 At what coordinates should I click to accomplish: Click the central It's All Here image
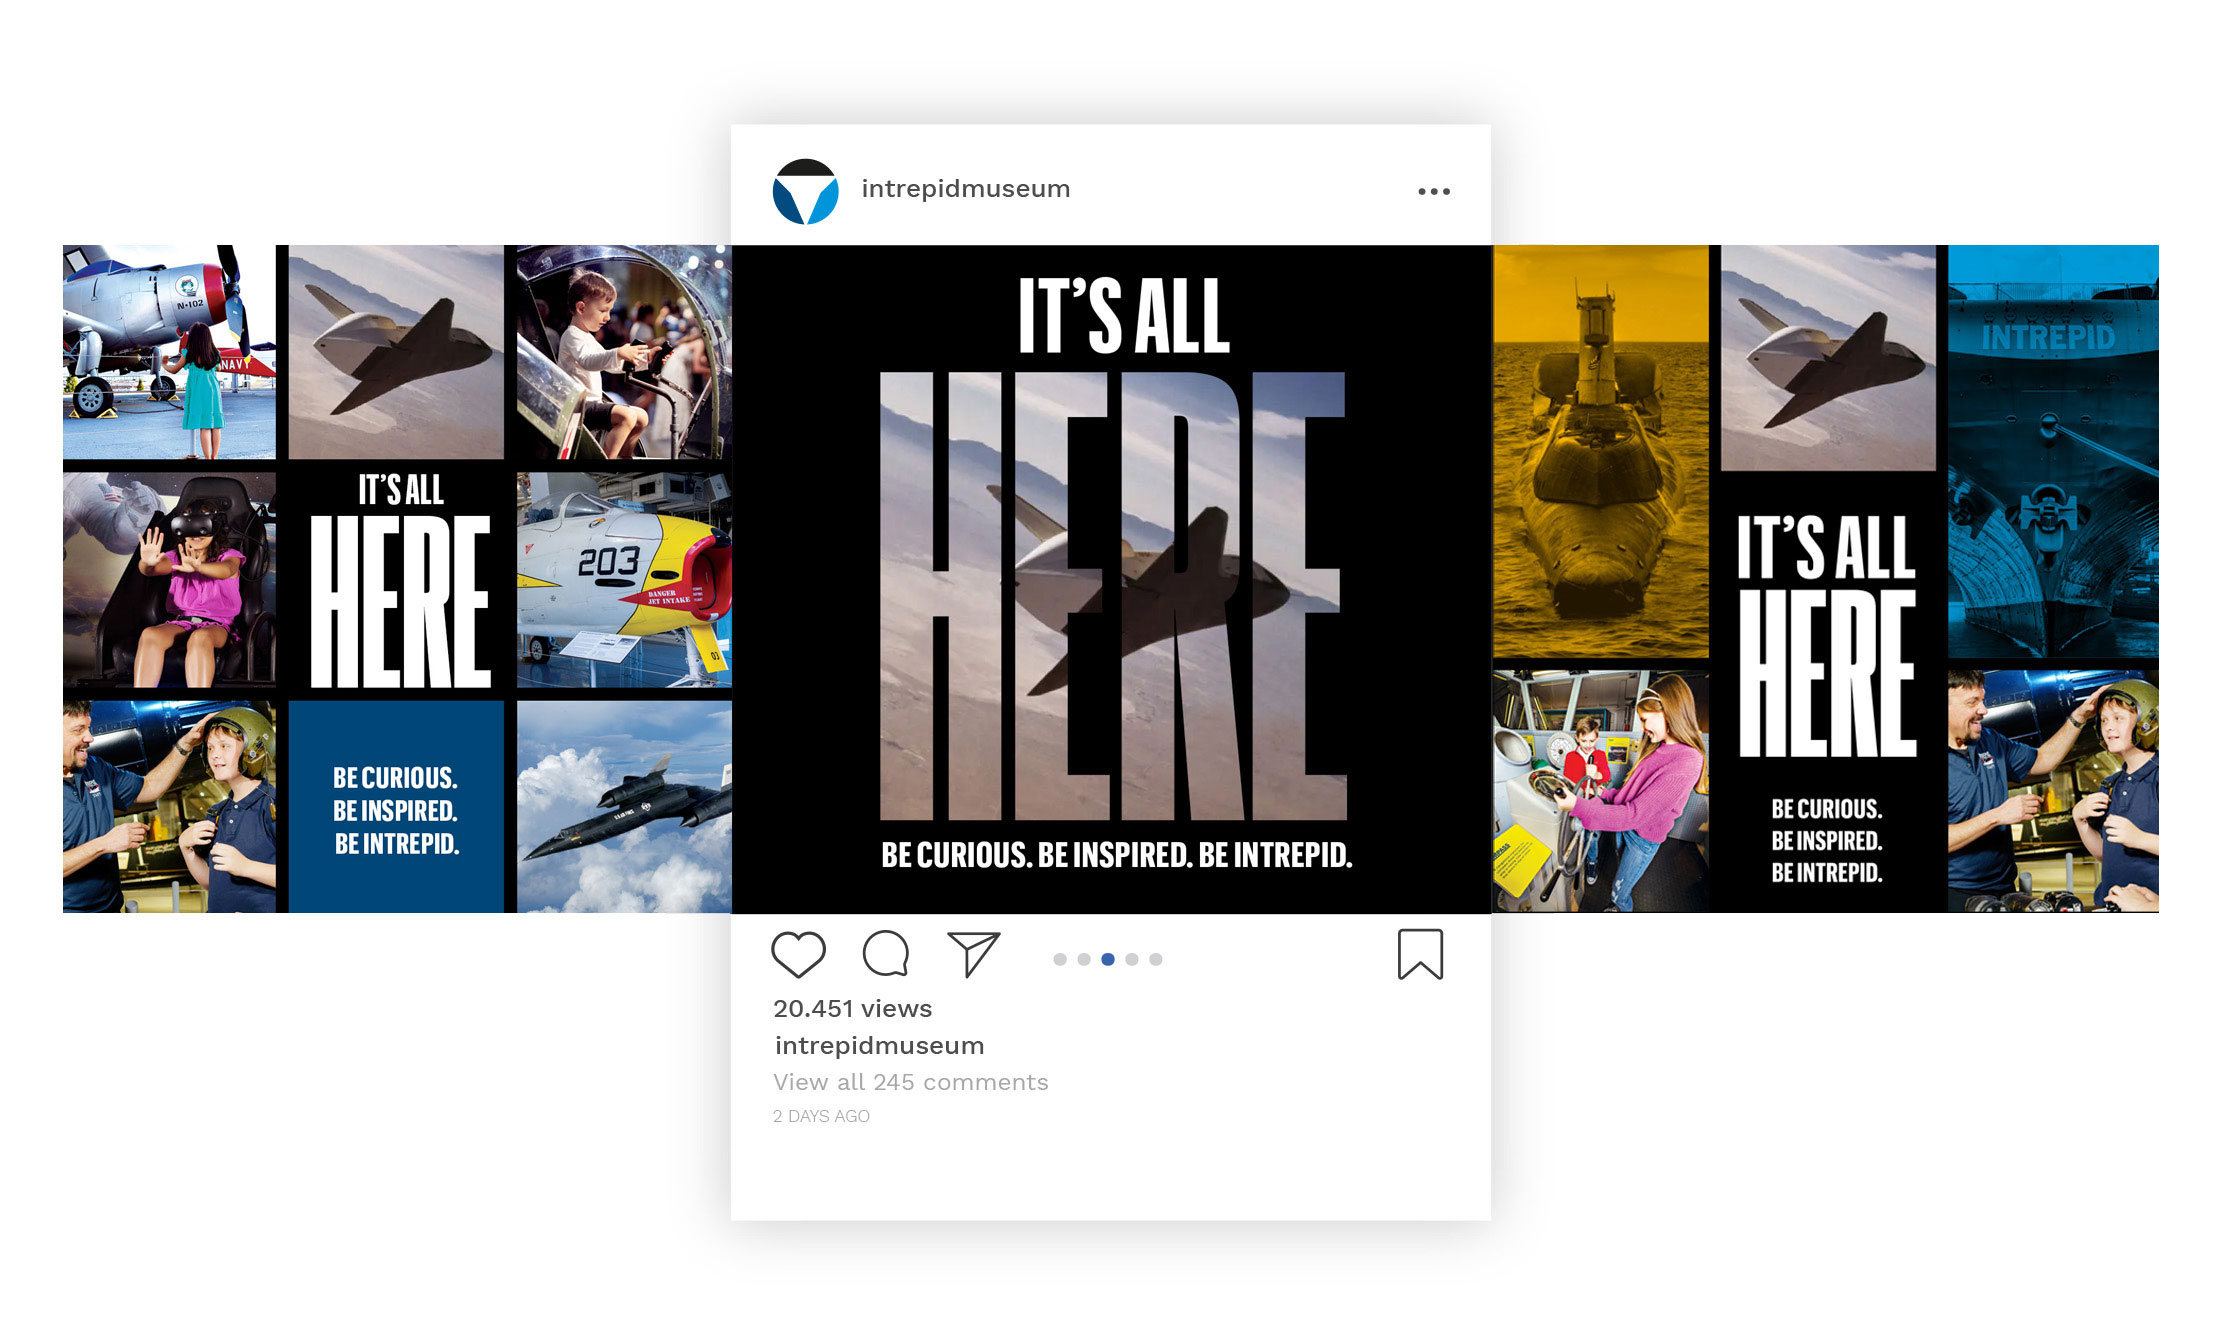(1111, 579)
